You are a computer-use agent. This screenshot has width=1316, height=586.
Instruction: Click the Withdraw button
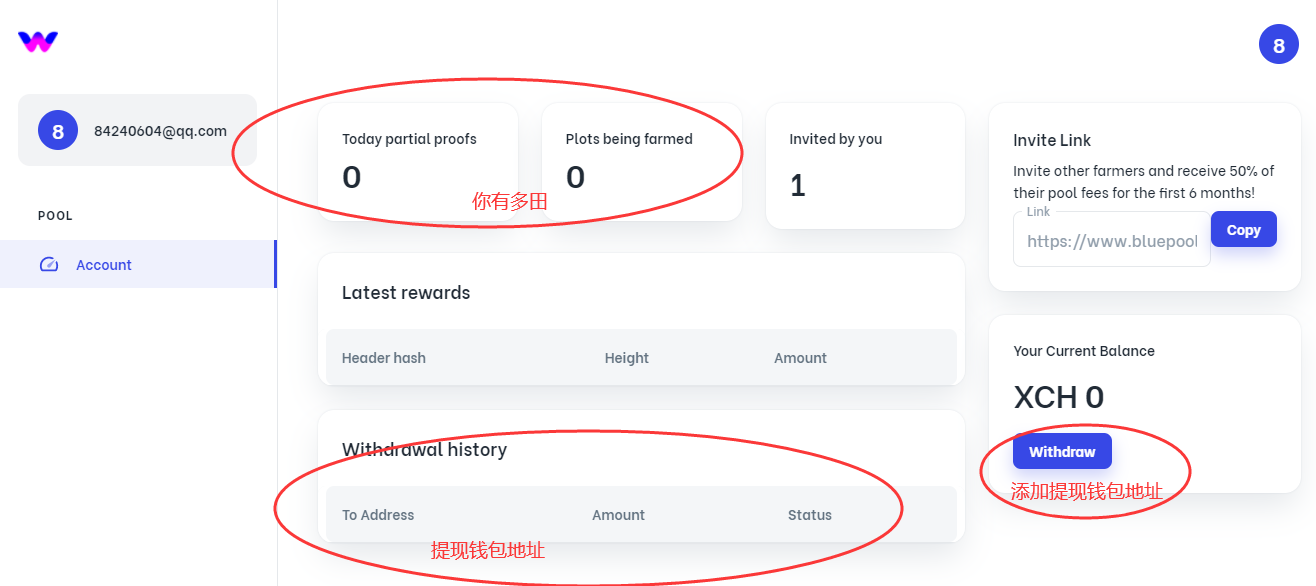1061,452
